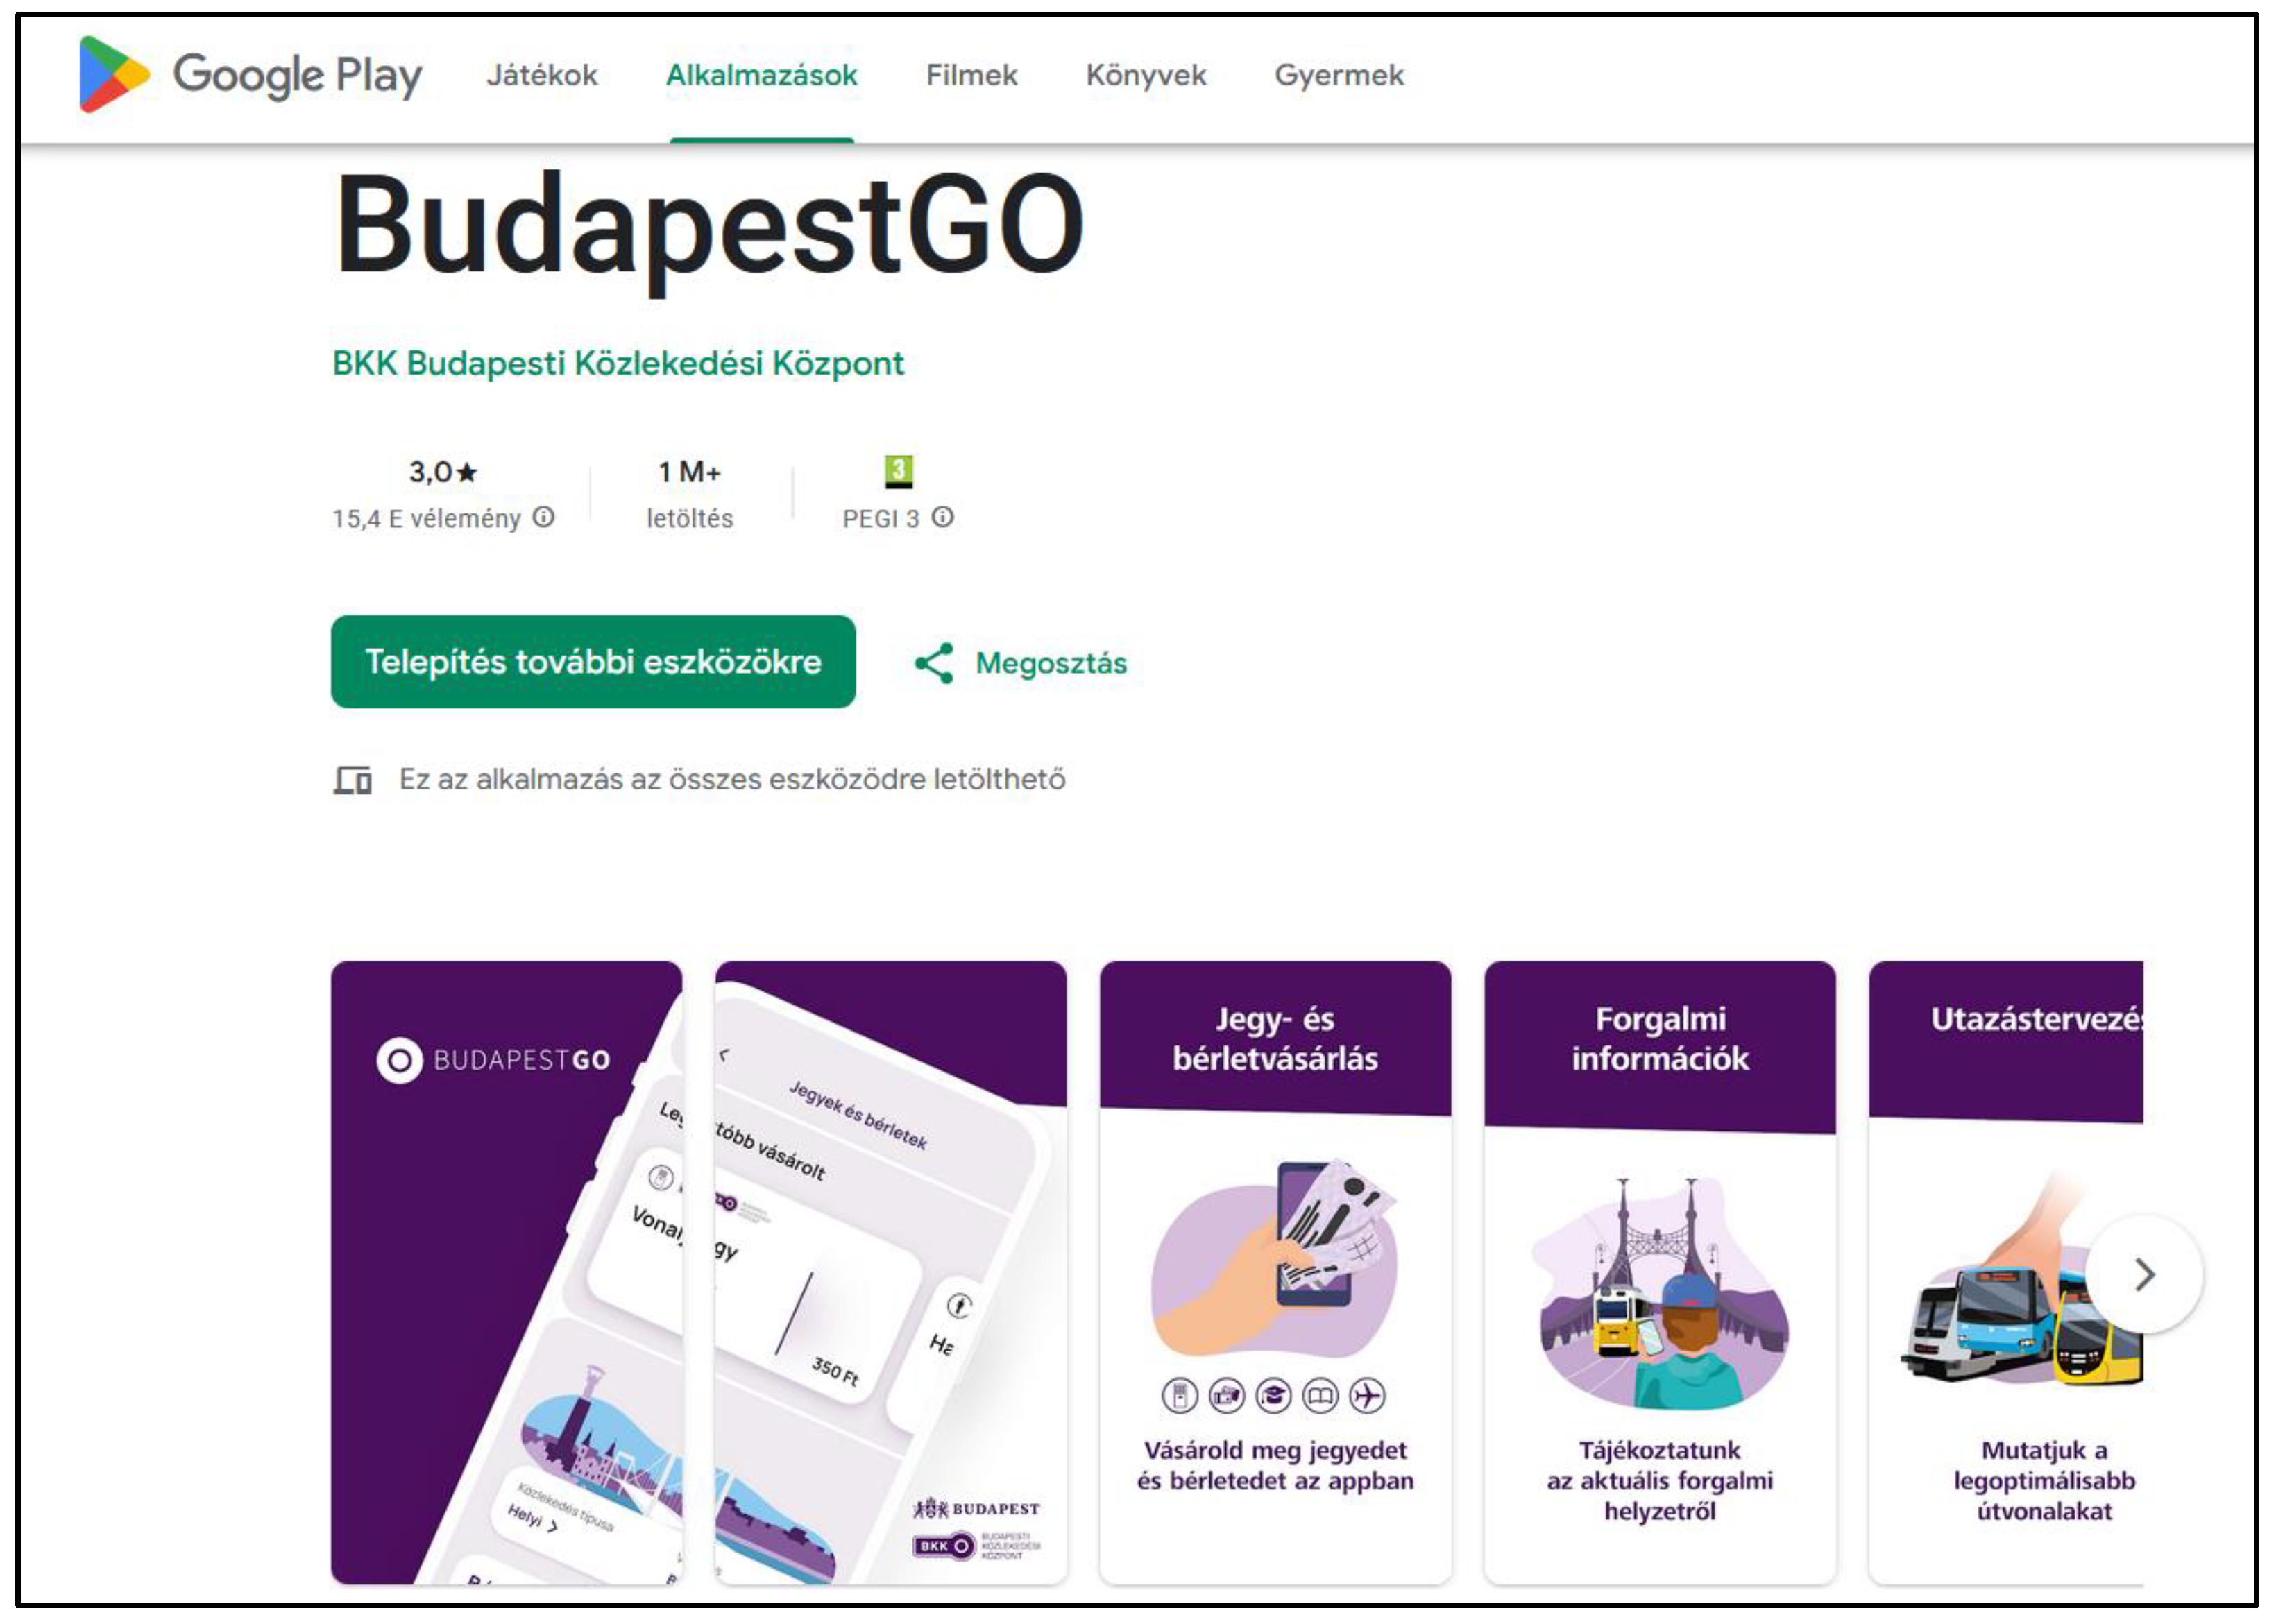Select the Alkalmazások tab
Image resolution: width=2276 pixels, height=1624 pixels.
pos(761,75)
